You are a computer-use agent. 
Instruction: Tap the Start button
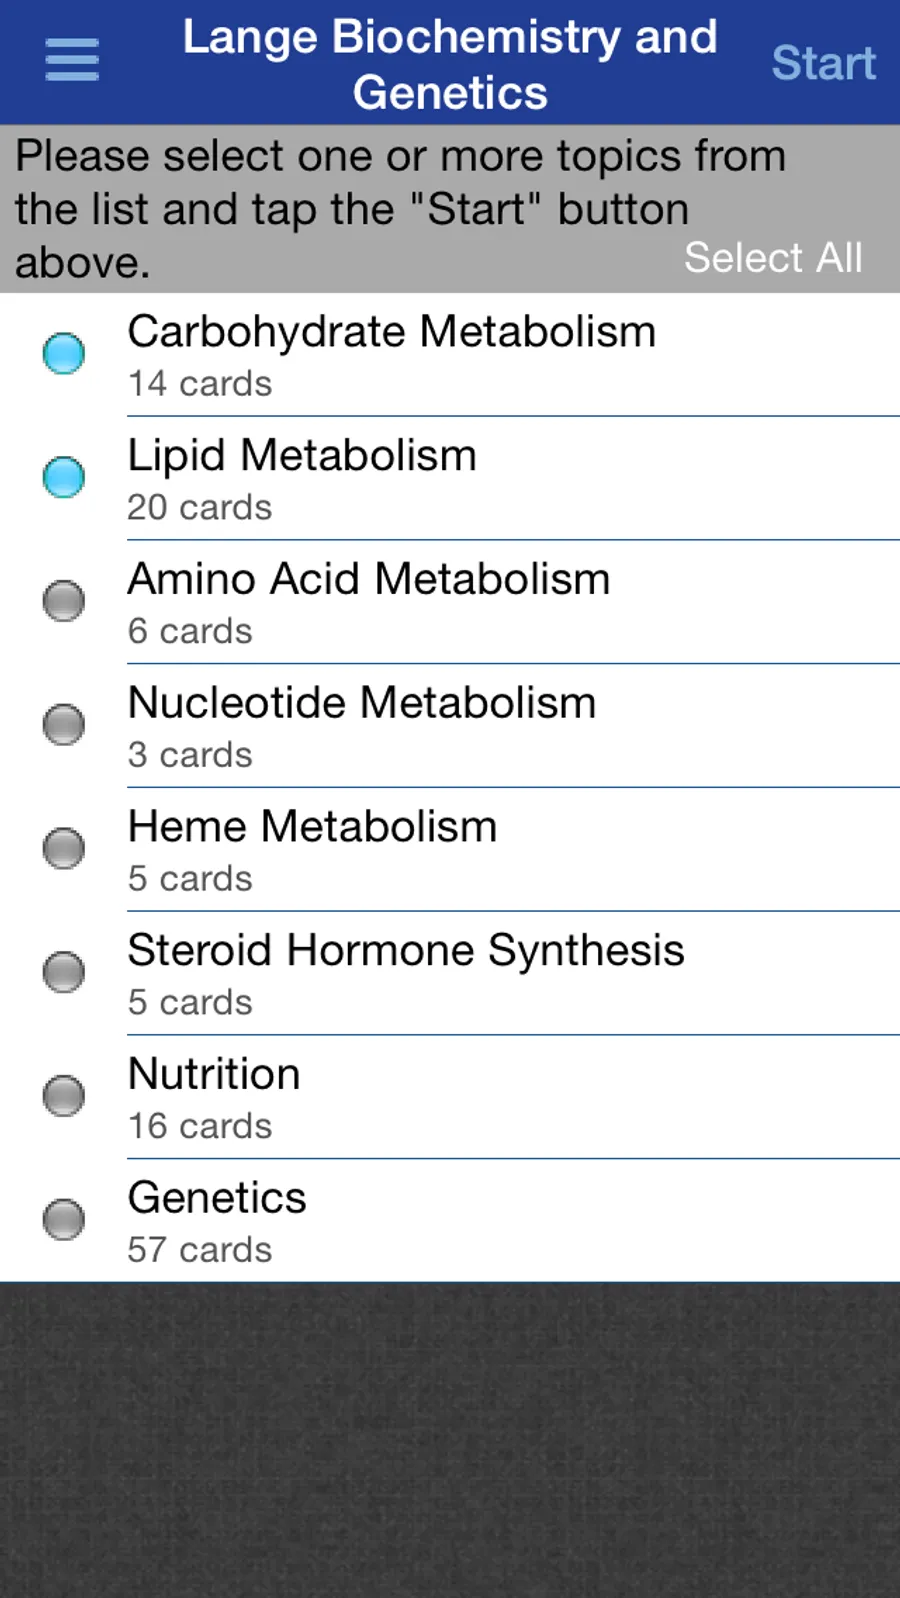(823, 63)
